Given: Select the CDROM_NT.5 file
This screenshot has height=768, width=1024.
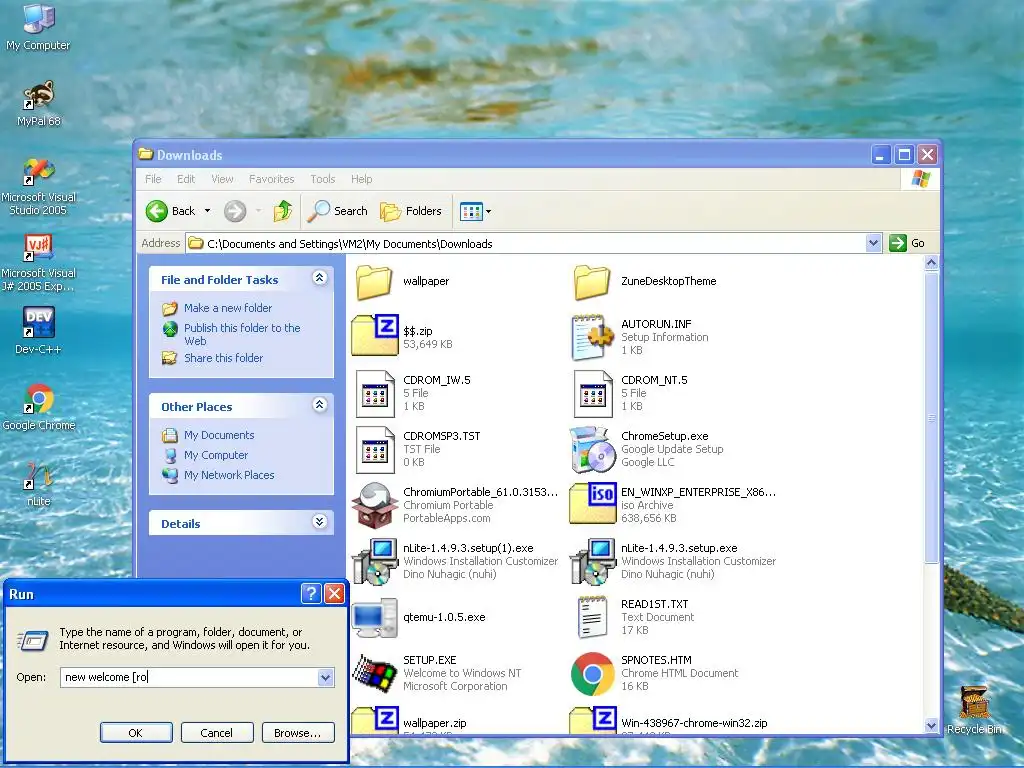Looking at the screenshot, I should (630, 393).
